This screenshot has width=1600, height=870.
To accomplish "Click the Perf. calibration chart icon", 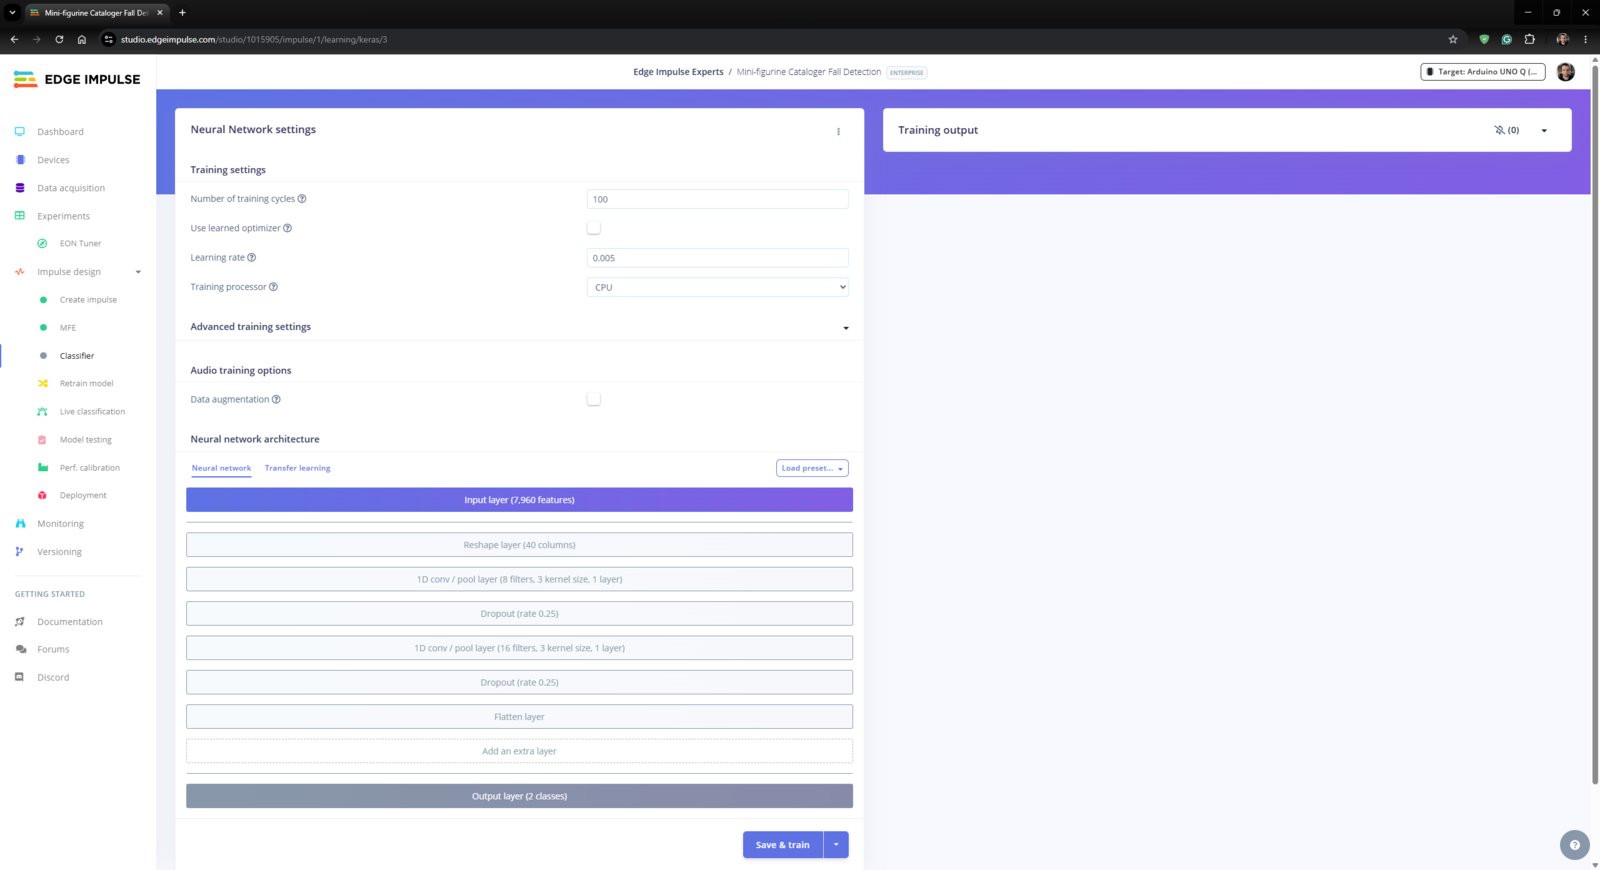I will [x=42, y=467].
